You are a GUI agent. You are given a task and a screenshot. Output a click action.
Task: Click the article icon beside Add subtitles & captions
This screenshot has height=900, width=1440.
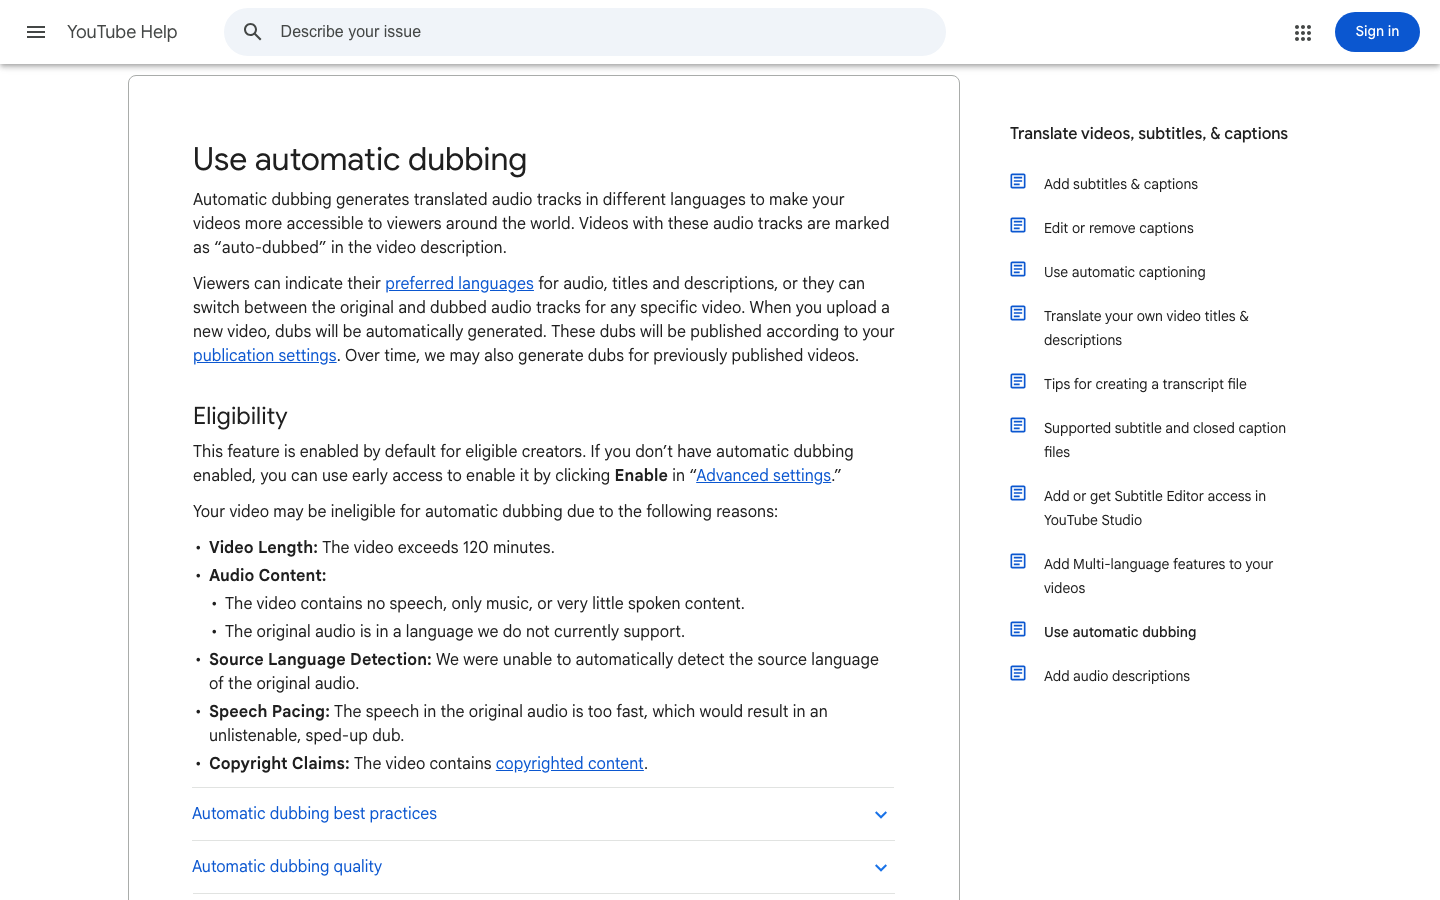click(x=1018, y=181)
